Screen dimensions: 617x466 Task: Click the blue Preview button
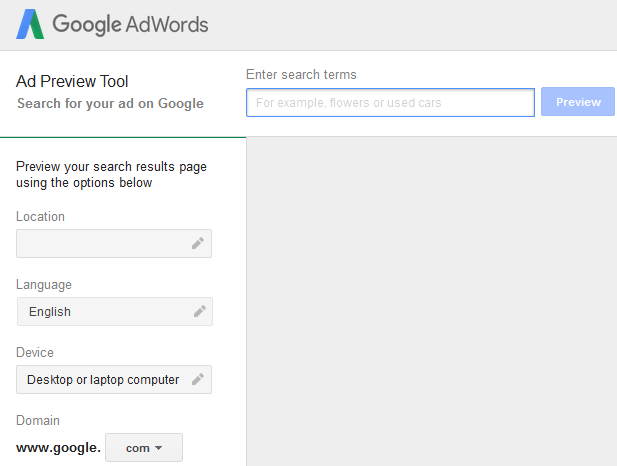[578, 102]
